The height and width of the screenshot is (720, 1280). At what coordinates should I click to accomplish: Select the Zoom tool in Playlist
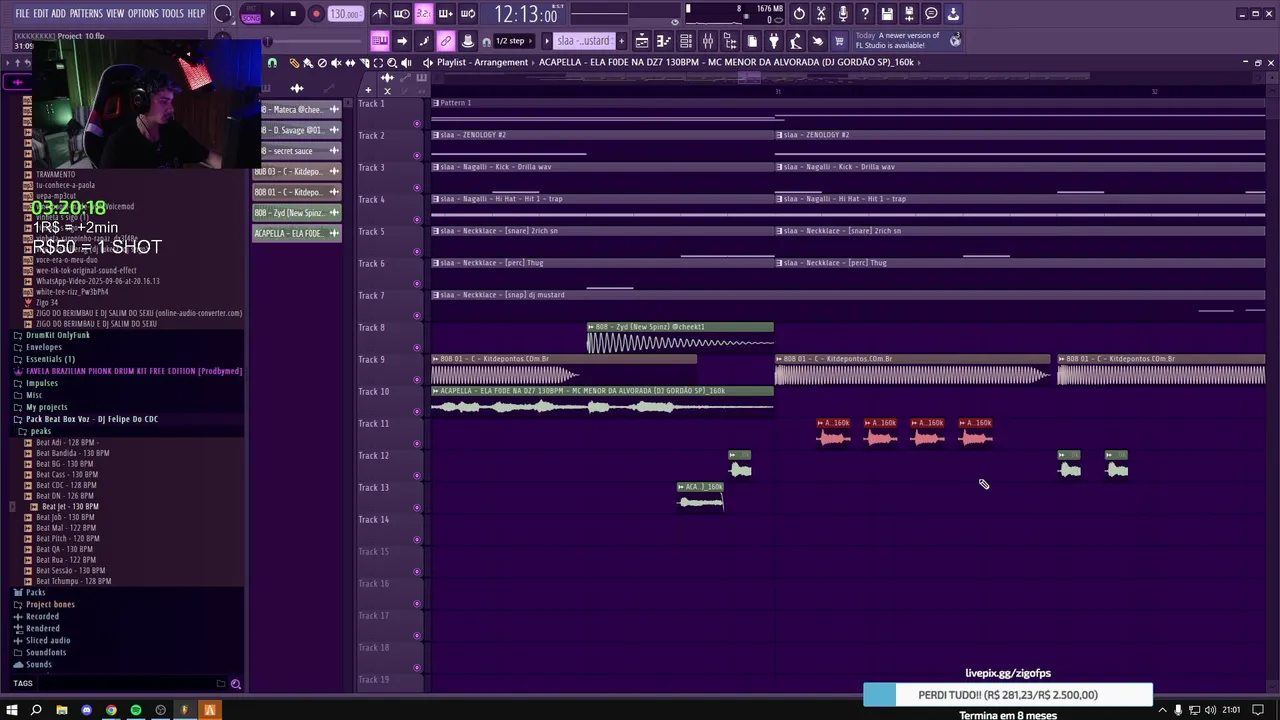point(392,63)
